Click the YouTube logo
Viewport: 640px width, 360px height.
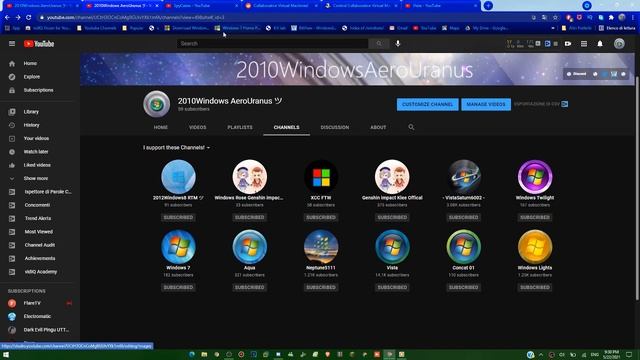click(39, 44)
